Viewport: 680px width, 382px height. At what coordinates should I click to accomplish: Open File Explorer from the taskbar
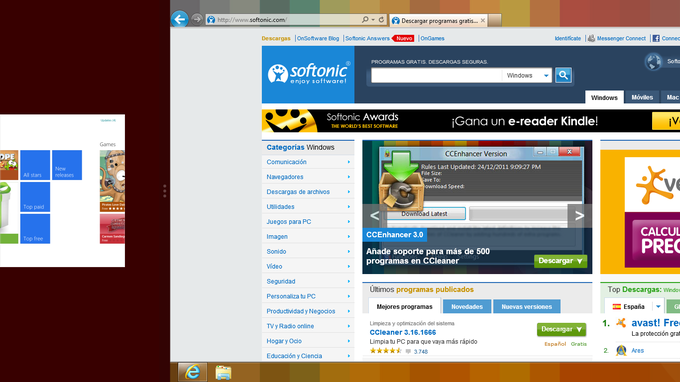[x=223, y=372]
